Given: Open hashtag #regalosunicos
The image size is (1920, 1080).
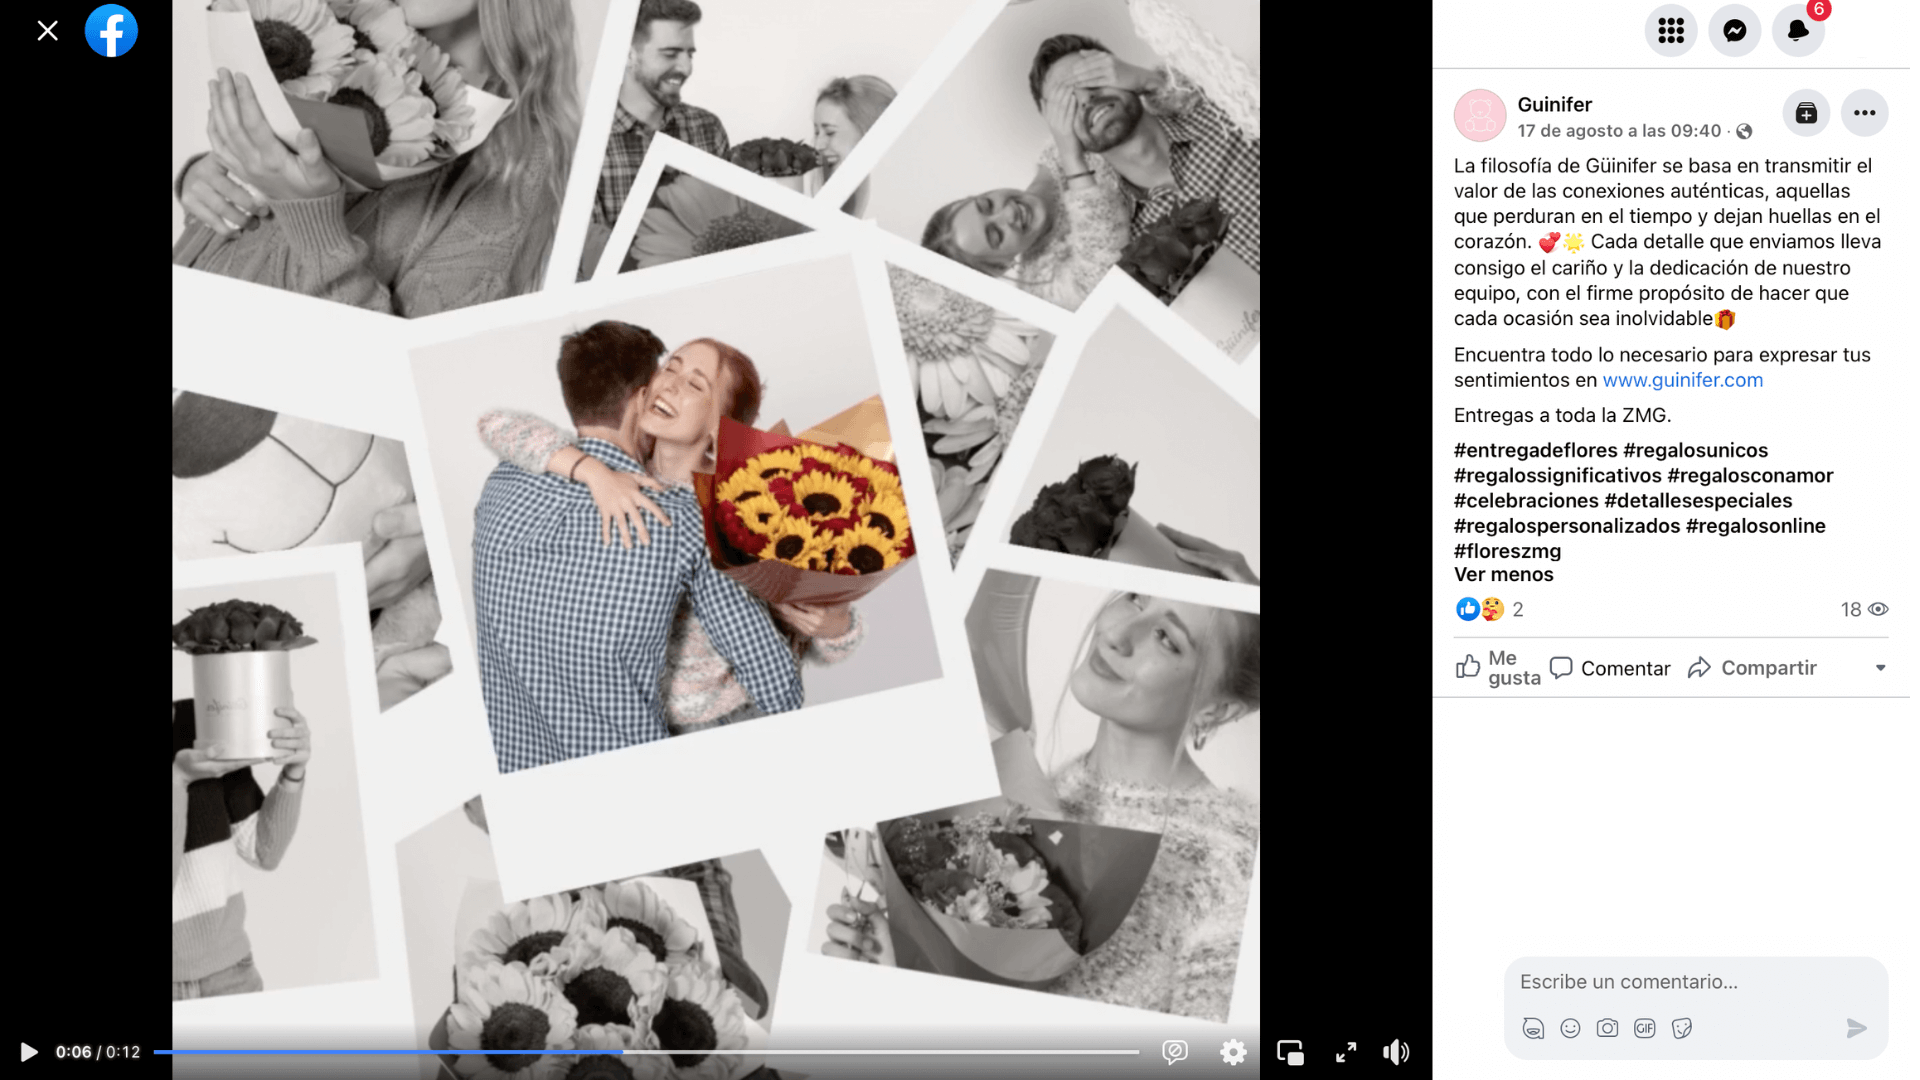Looking at the screenshot, I should click(x=1695, y=450).
